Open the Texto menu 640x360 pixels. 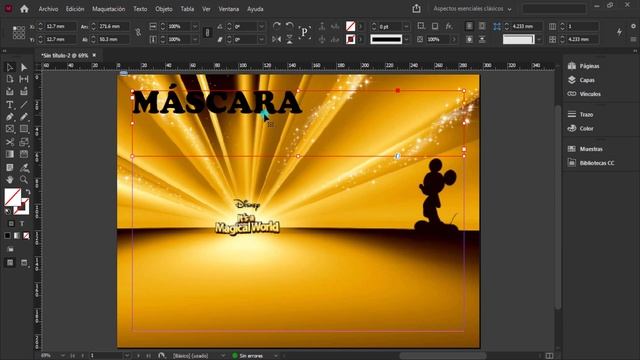140,9
